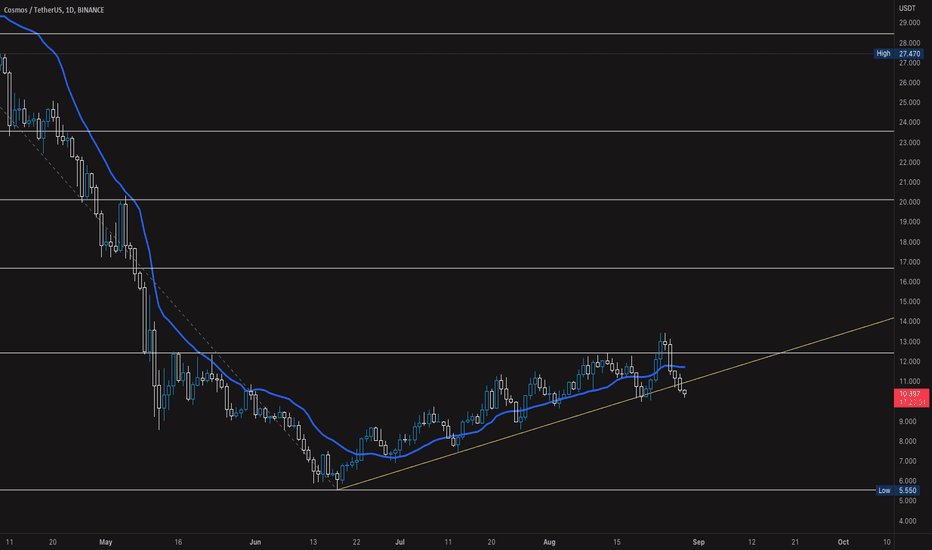932x550 pixels.
Task: Click the 20.000 price axis label
Action: (x=909, y=202)
